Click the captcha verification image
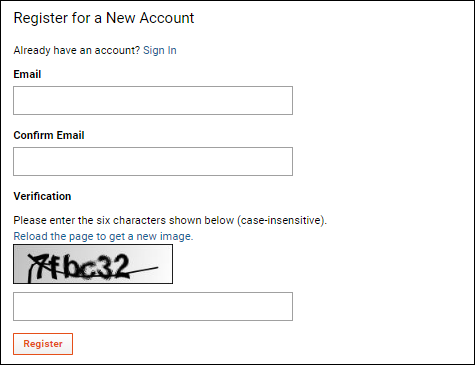Image resolution: width=475 pixels, height=365 pixels. [x=93, y=264]
